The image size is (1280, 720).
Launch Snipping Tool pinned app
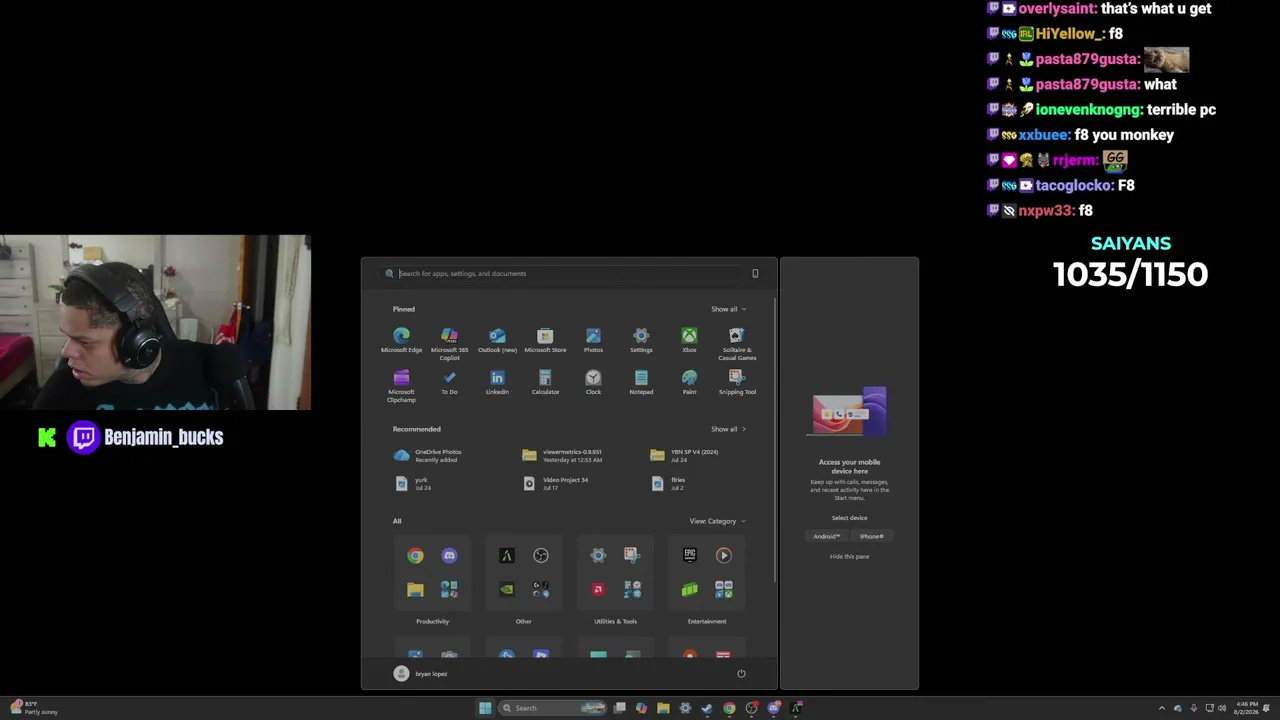point(737,382)
